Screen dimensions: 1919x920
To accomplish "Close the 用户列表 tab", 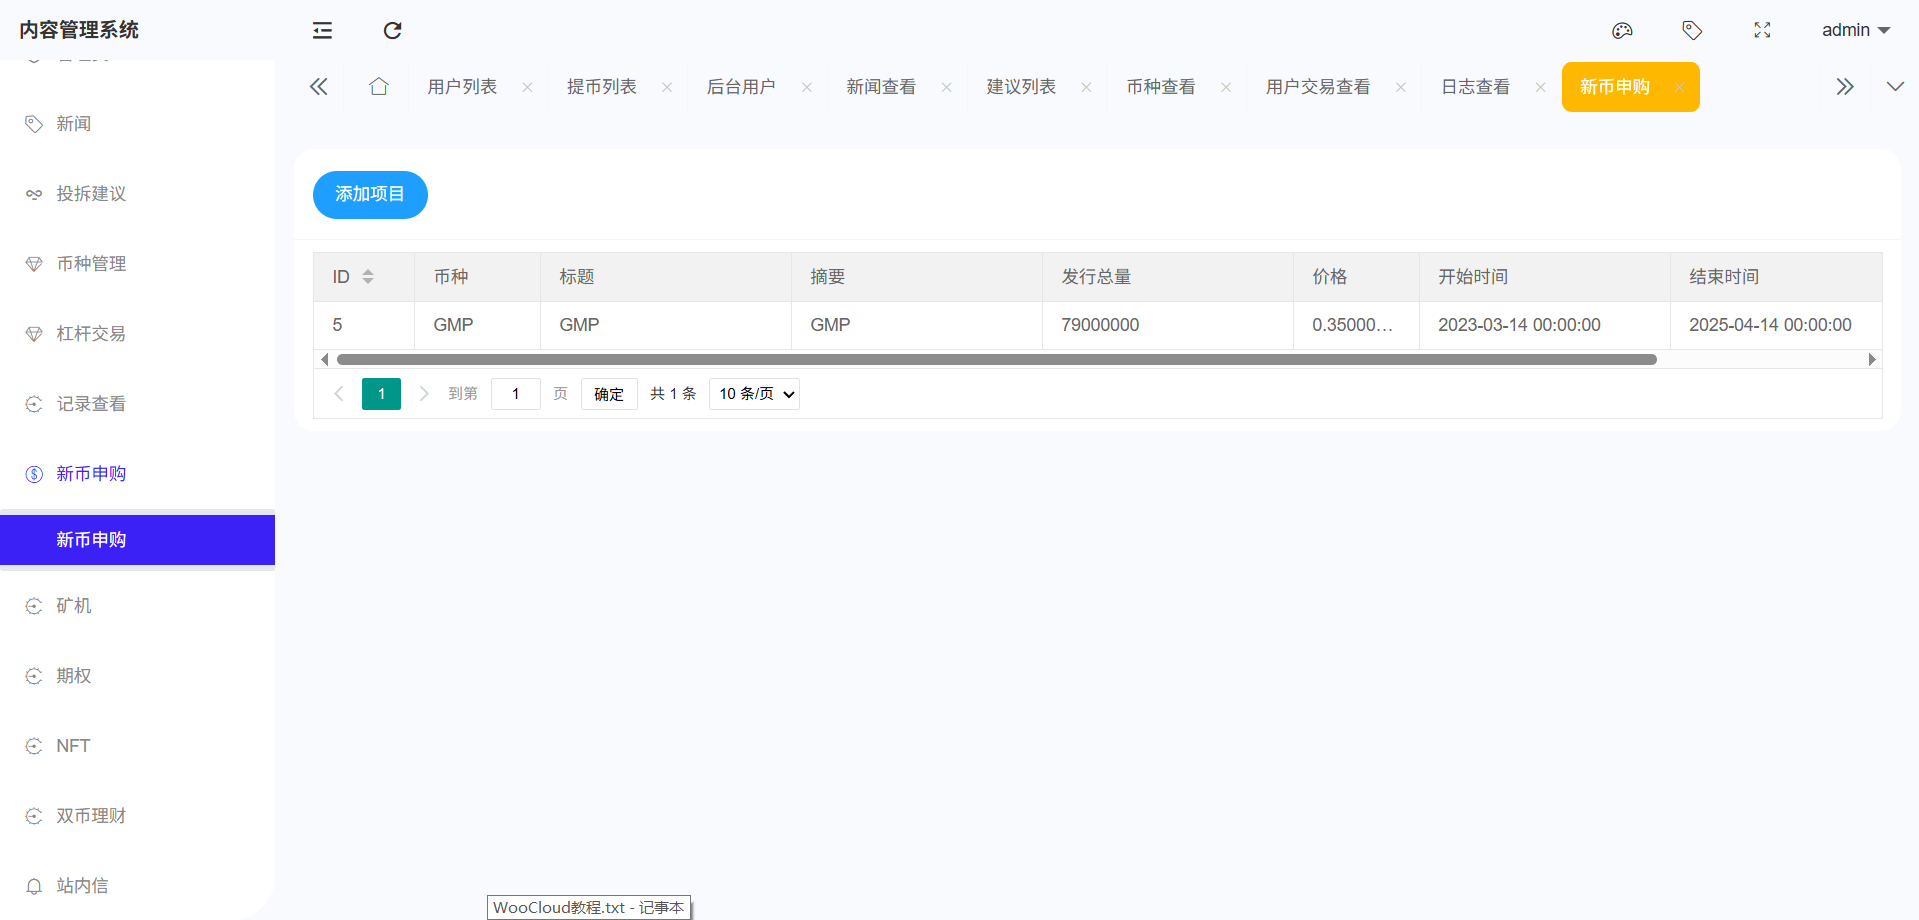I will tap(527, 88).
